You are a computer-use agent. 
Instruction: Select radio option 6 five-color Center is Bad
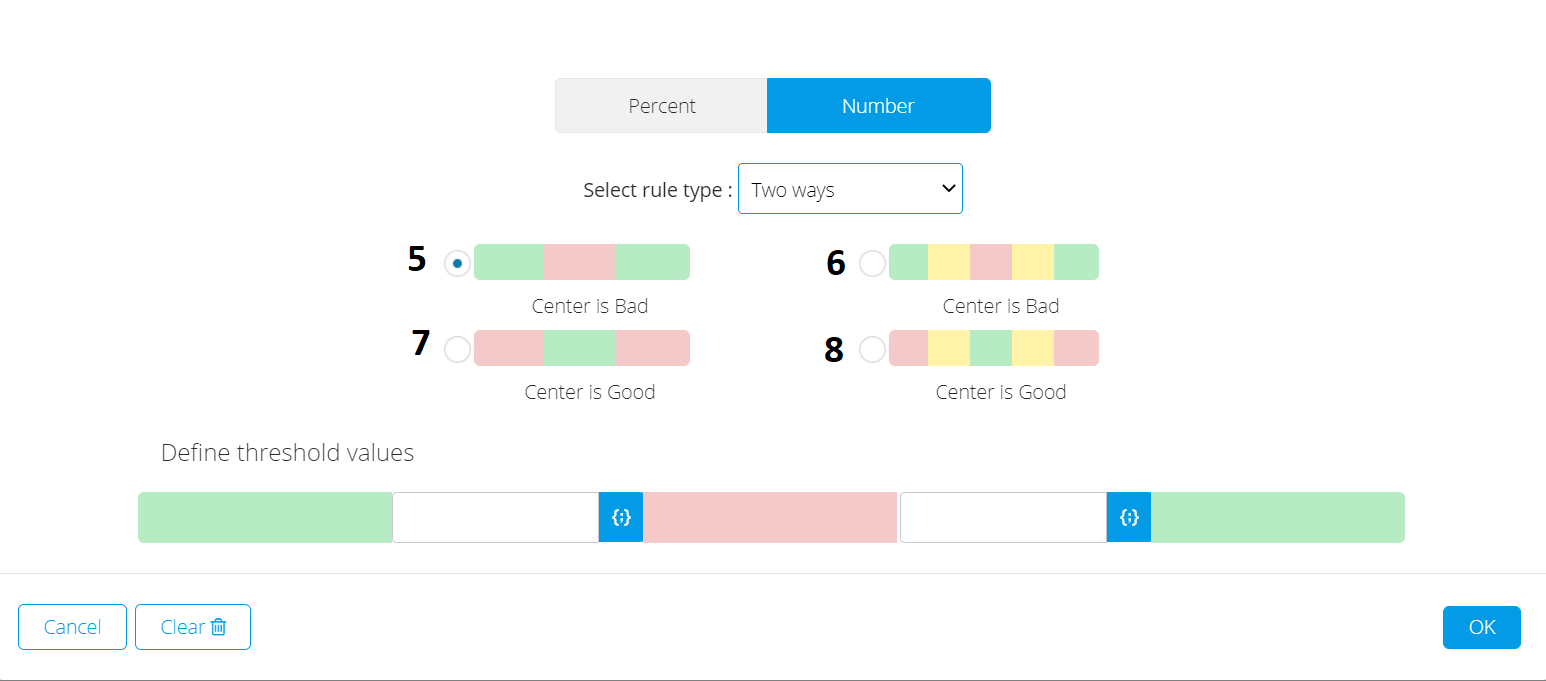[872, 263]
